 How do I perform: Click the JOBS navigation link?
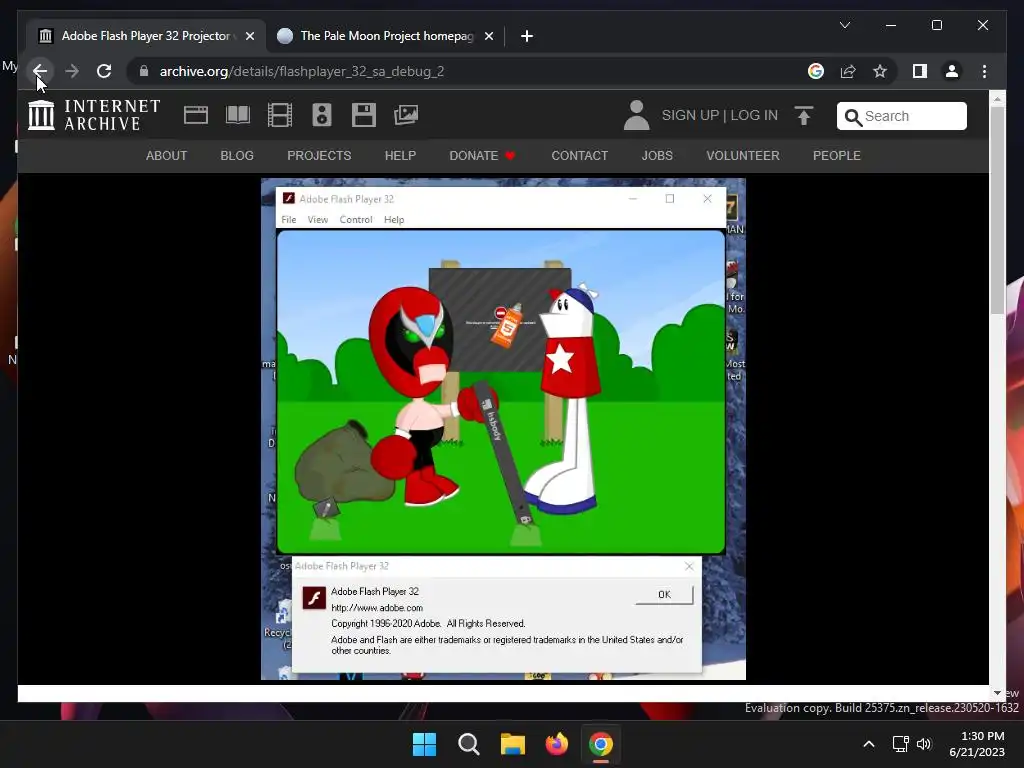pyautogui.click(x=657, y=155)
